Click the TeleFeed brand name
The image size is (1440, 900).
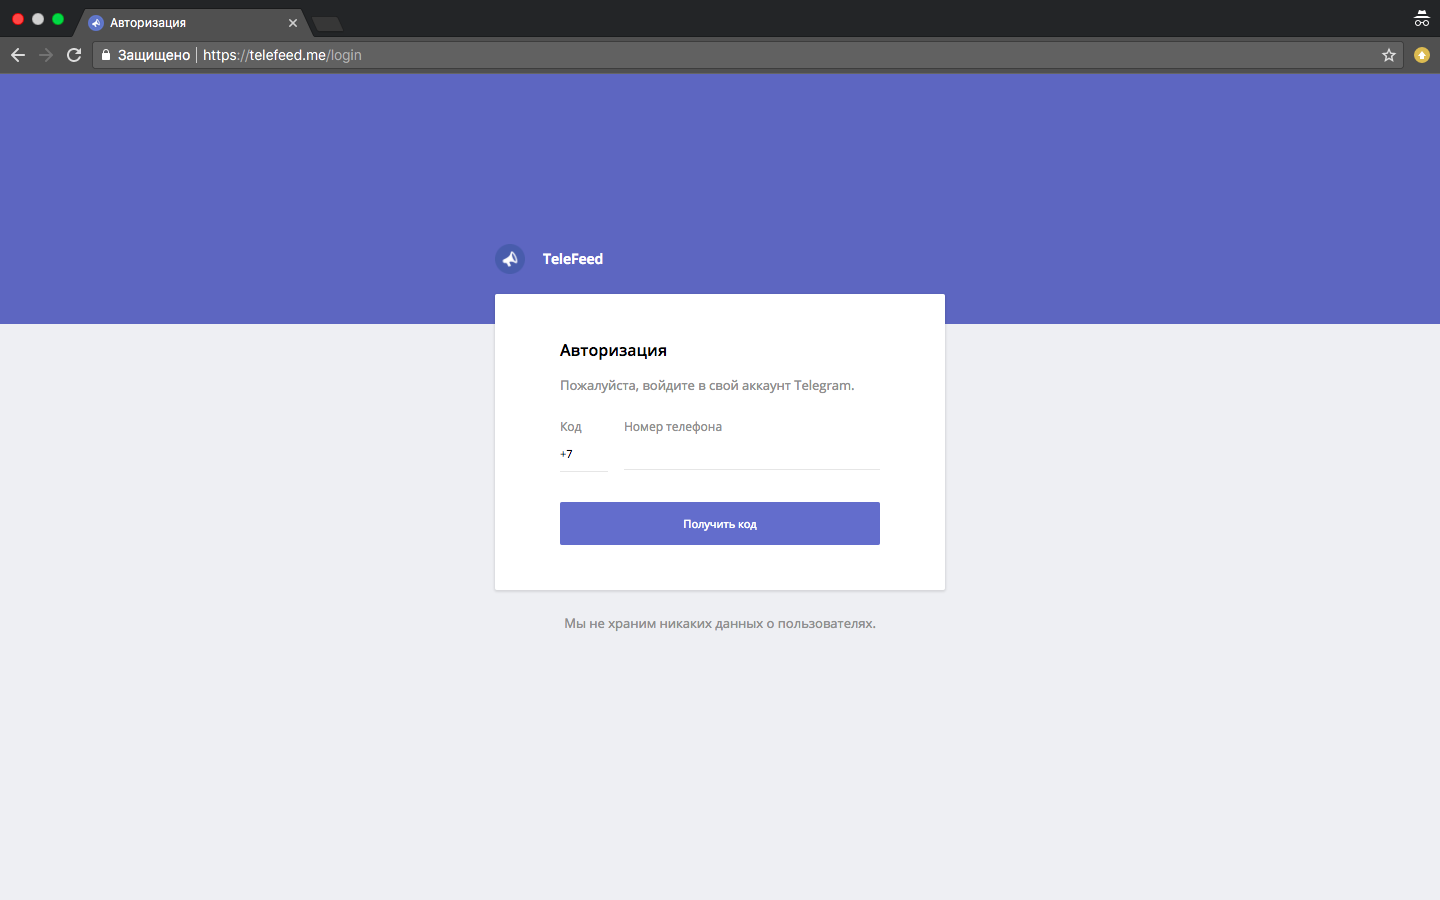(573, 259)
